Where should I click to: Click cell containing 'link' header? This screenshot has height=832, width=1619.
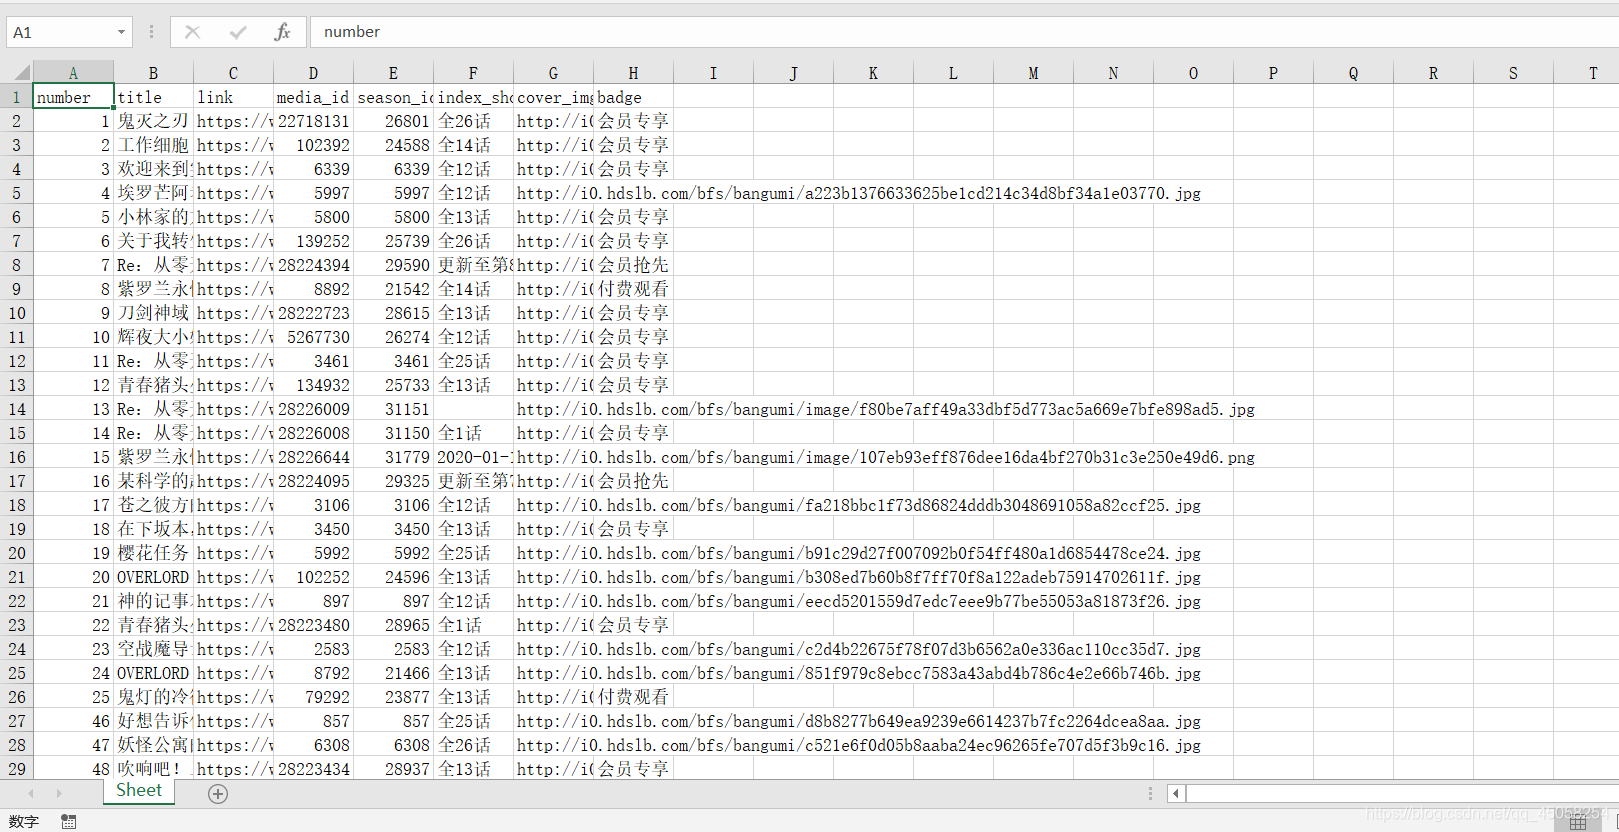[233, 97]
